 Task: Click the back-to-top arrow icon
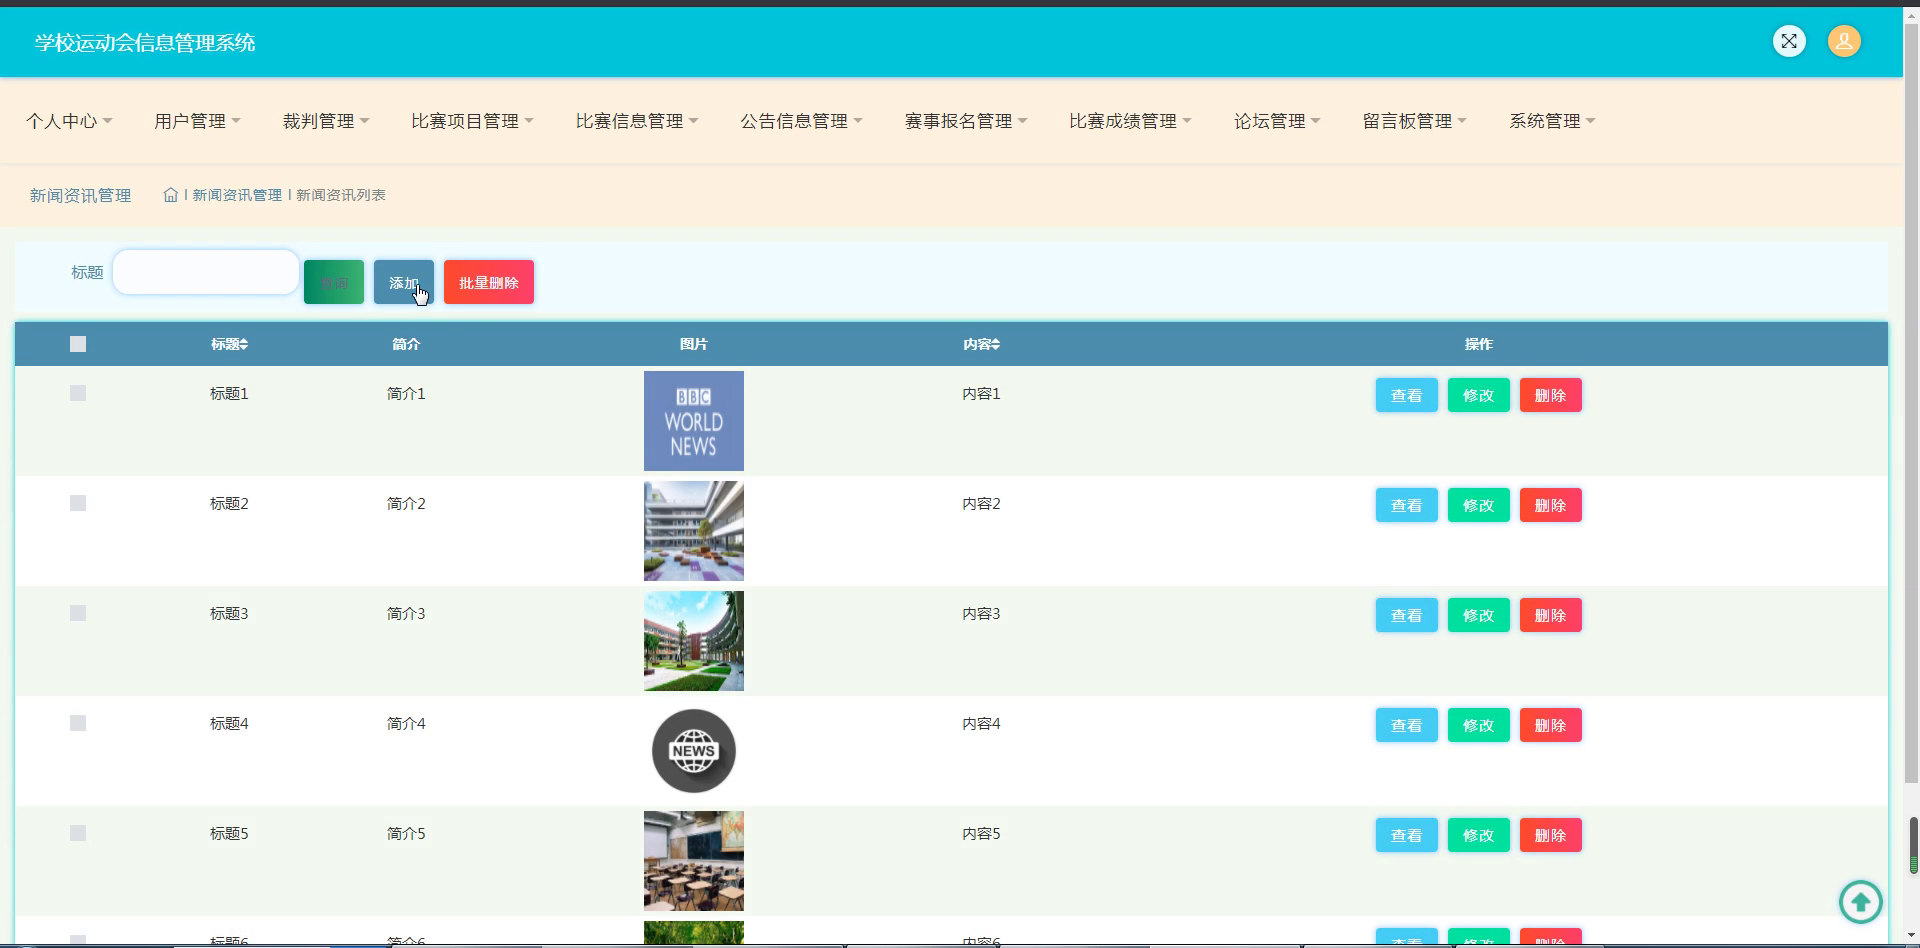[1861, 902]
